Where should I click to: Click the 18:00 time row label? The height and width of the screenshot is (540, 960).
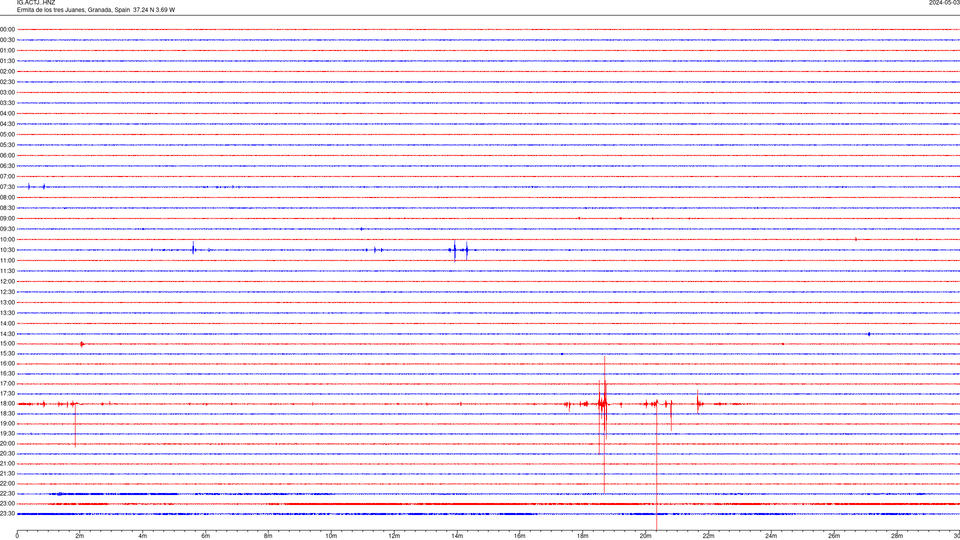coord(7,403)
